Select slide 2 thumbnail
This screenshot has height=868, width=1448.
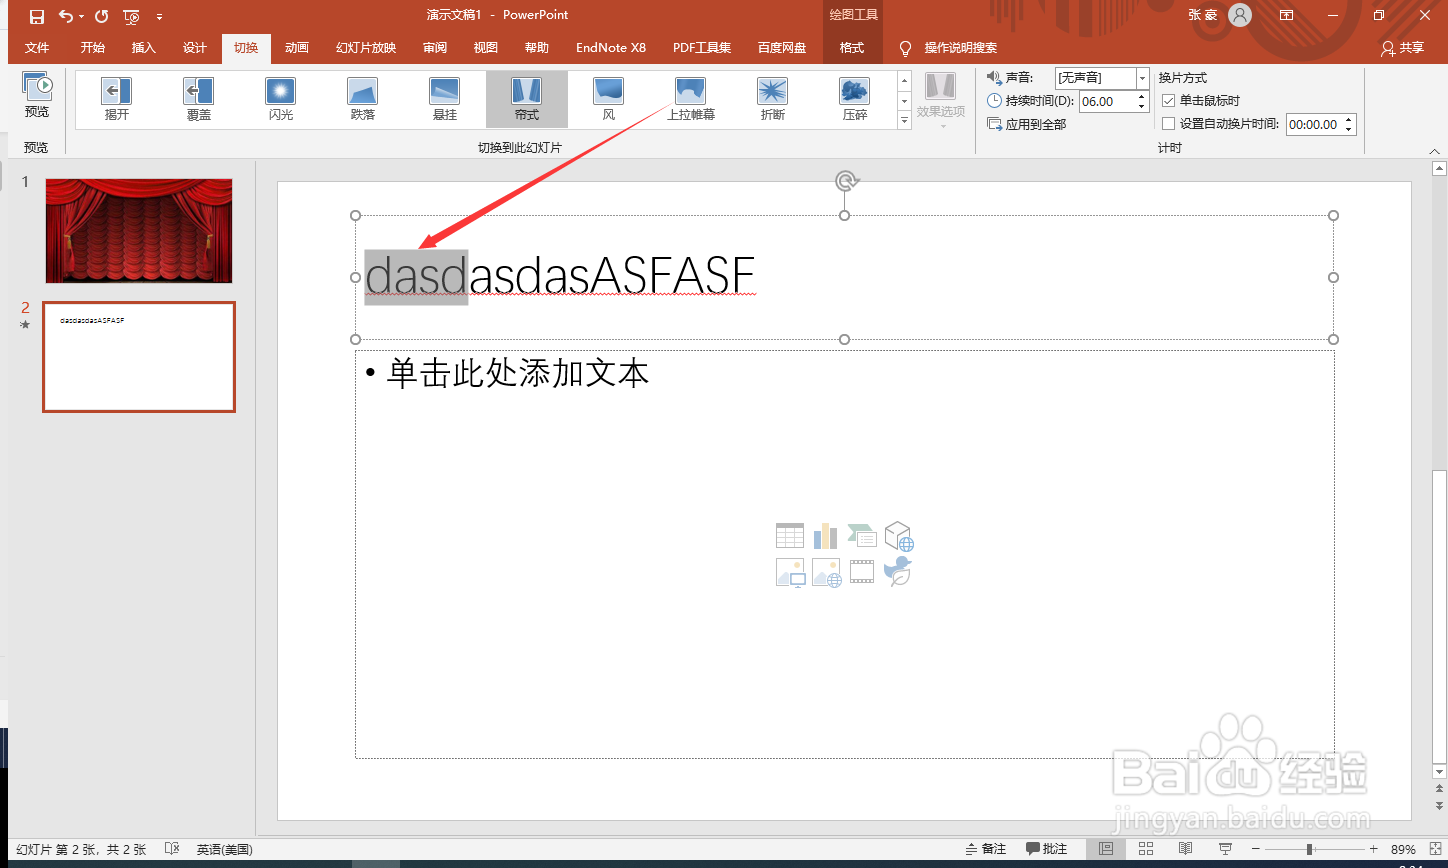pyautogui.click(x=139, y=357)
